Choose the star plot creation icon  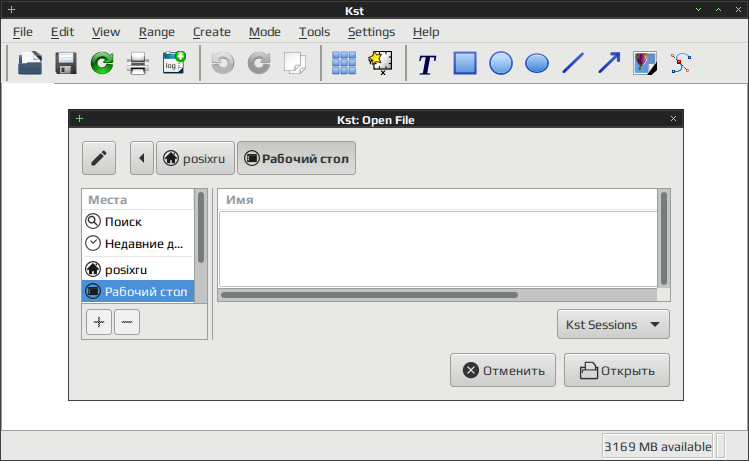[380, 63]
